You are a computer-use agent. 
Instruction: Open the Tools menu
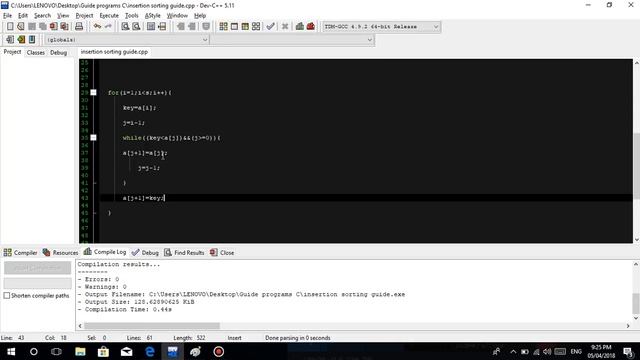tap(131, 16)
